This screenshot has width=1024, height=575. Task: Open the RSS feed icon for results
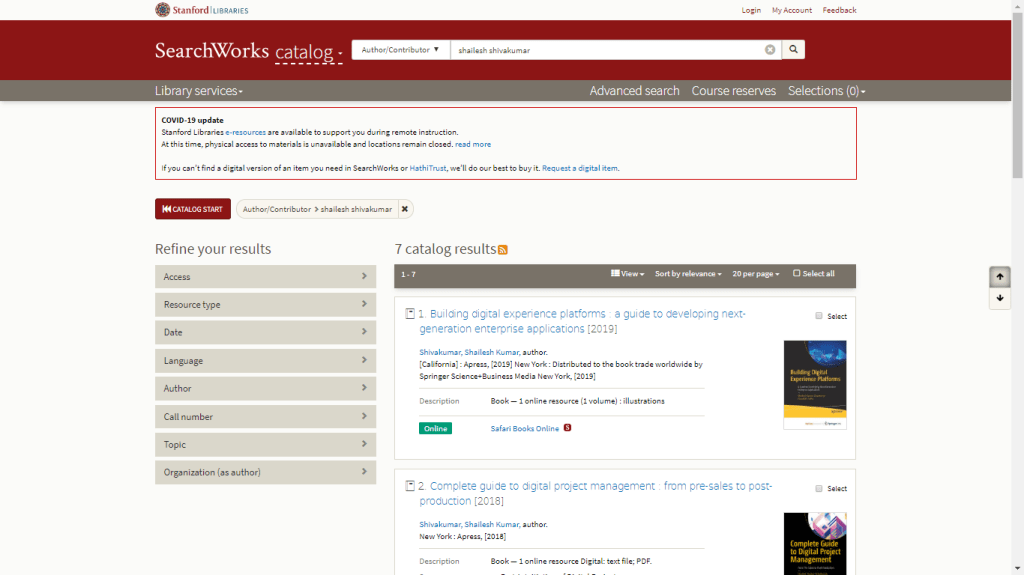click(503, 250)
